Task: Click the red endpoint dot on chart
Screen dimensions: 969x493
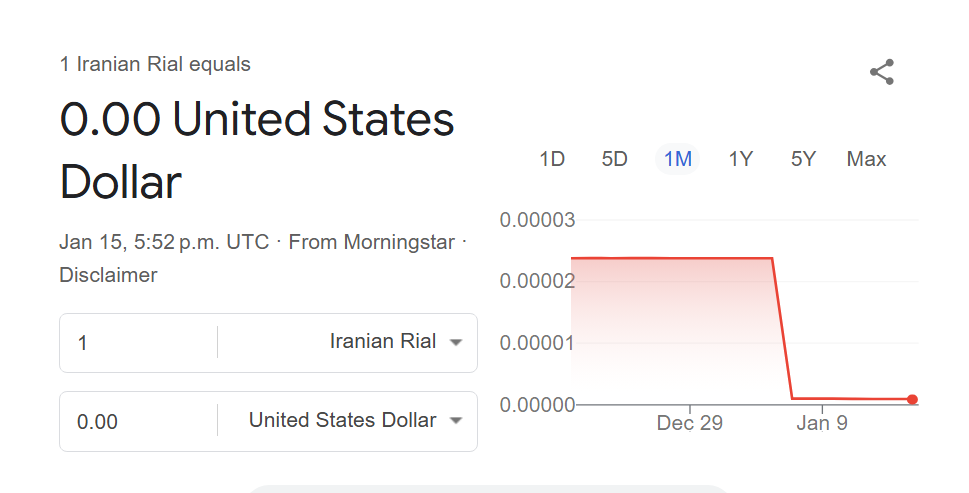Action: 912,399
